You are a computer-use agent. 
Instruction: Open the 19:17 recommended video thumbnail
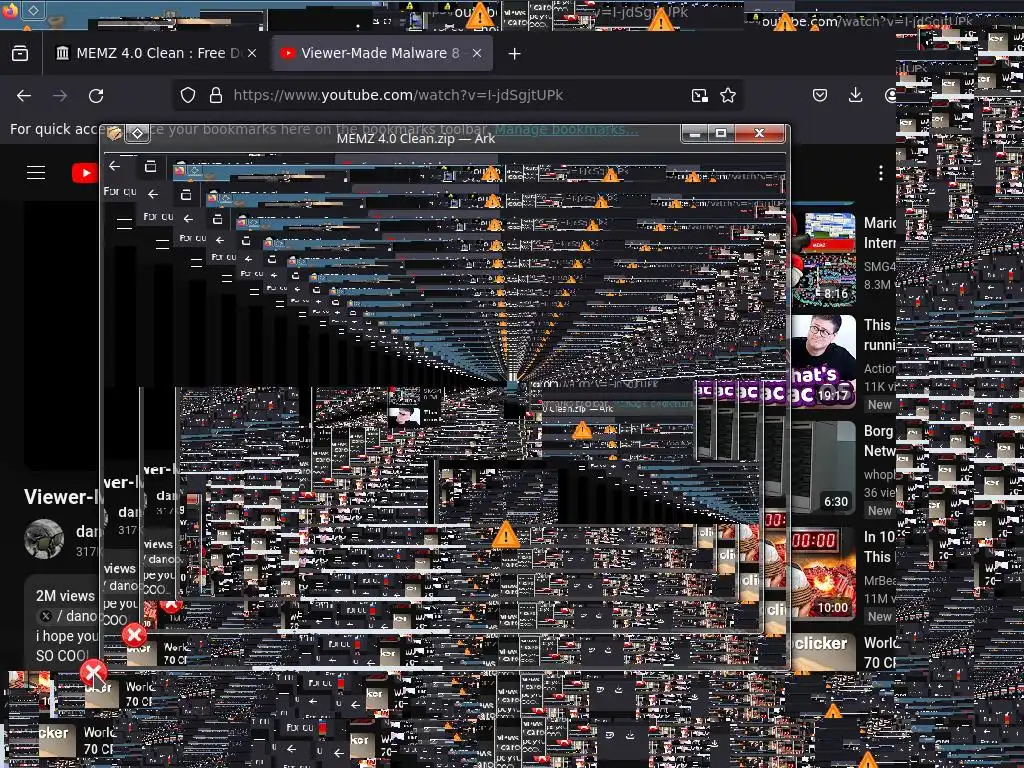coord(823,361)
